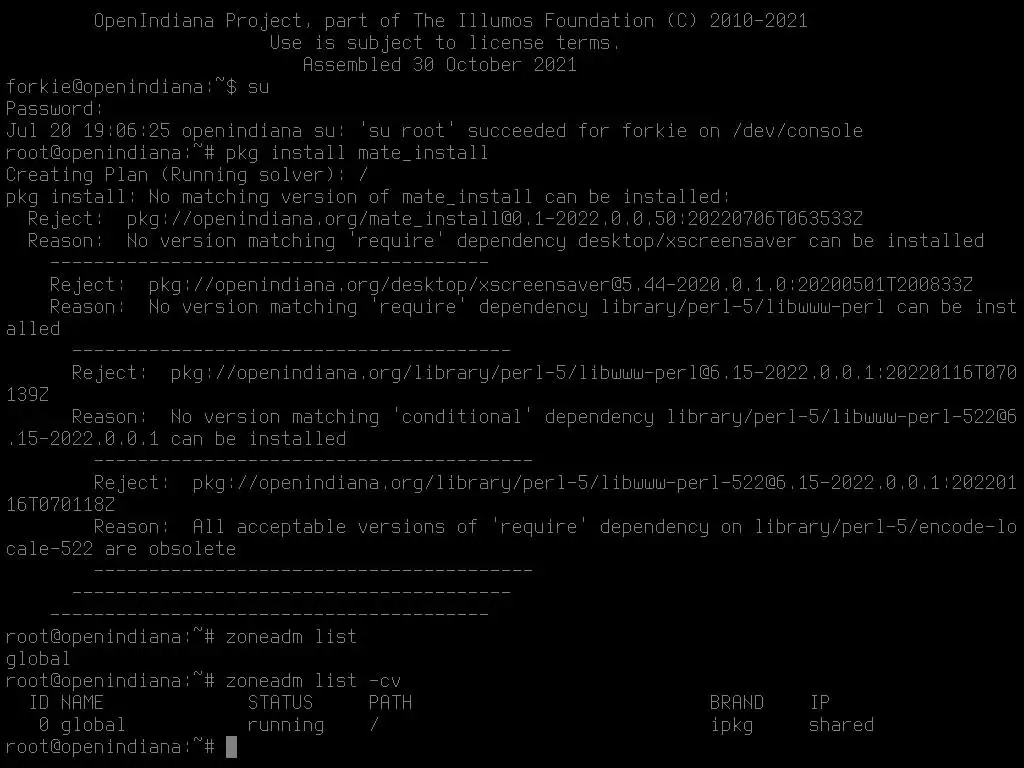Click the 'running' status of global zone

coord(285,725)
